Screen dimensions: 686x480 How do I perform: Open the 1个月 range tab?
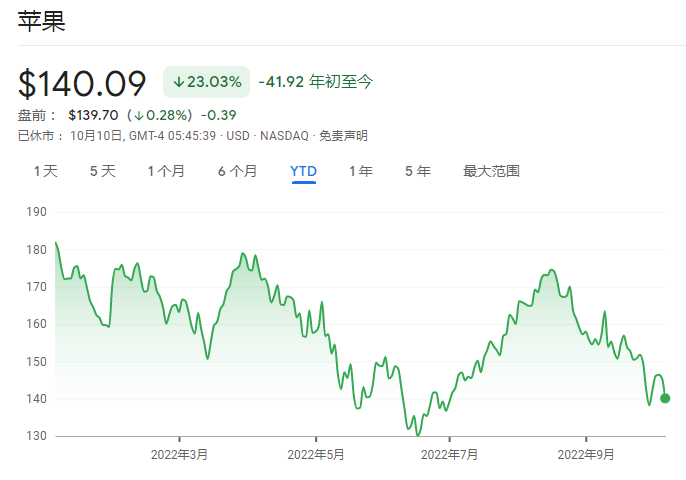pos(166,171)
